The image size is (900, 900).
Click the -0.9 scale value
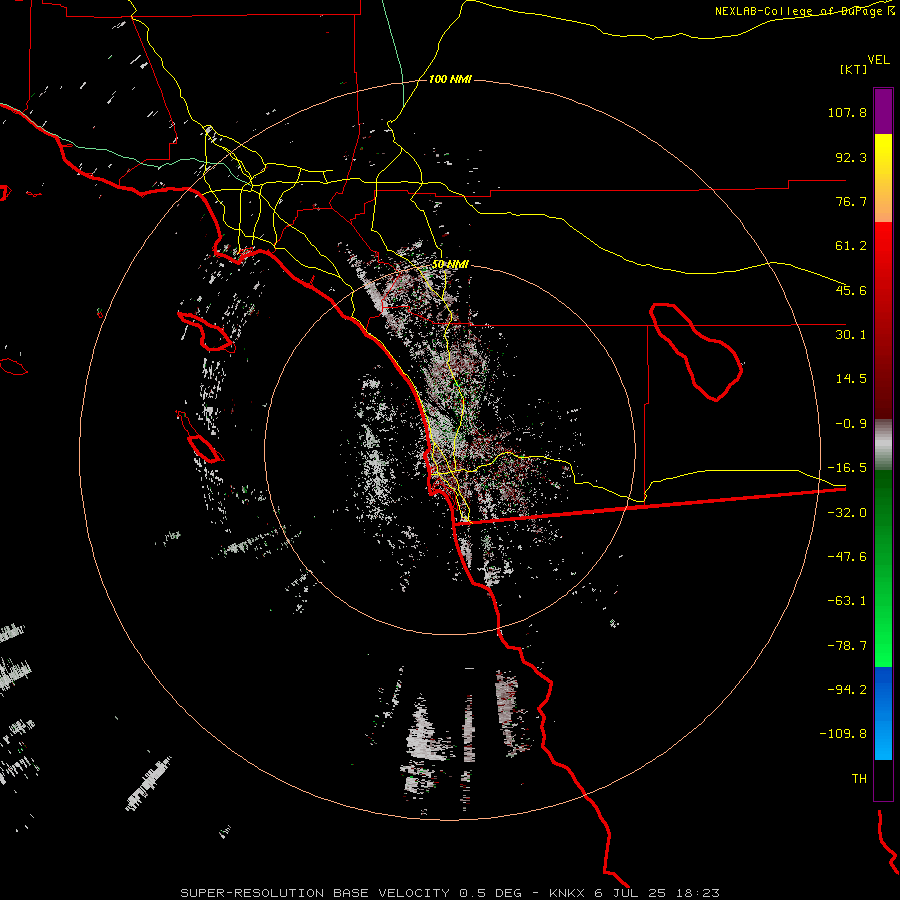point(851,424)
